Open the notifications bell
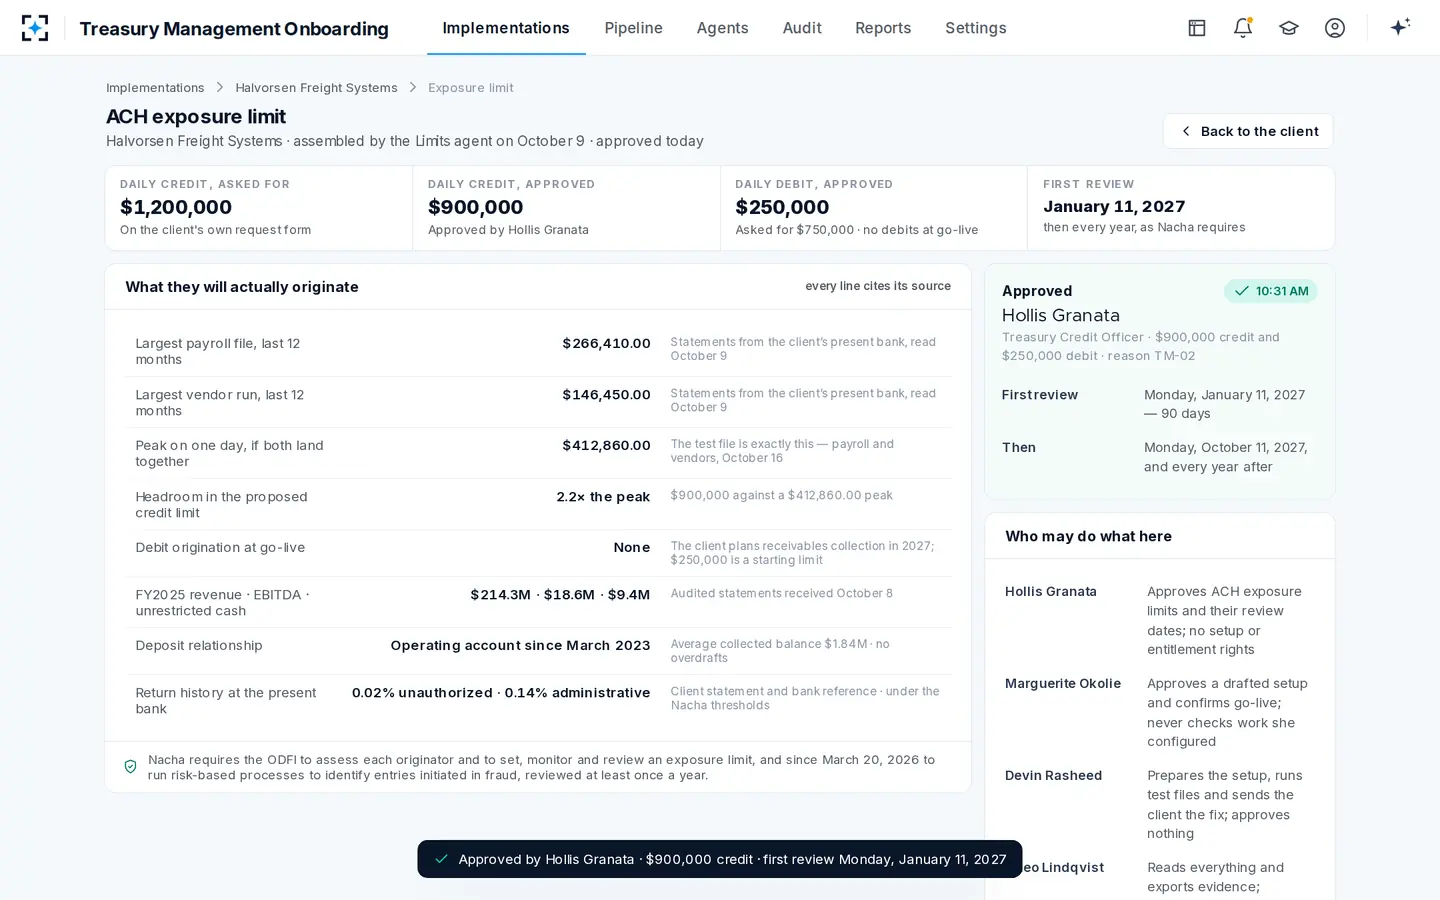The width and height of the screenshot is (1440, 900). click(1243, 28)
